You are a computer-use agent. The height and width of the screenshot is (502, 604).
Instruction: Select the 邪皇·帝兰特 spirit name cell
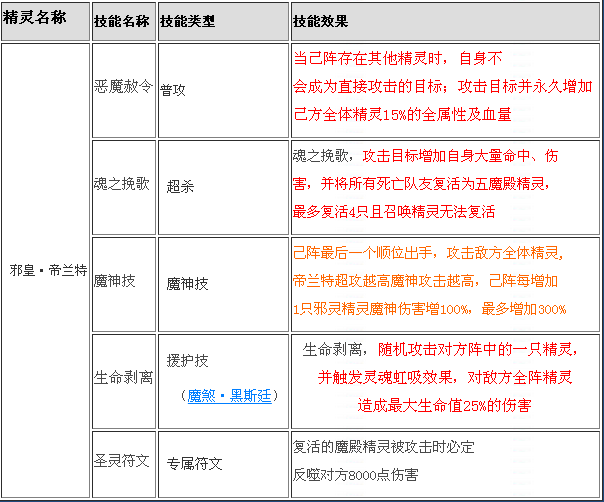(x=45, y=270)
